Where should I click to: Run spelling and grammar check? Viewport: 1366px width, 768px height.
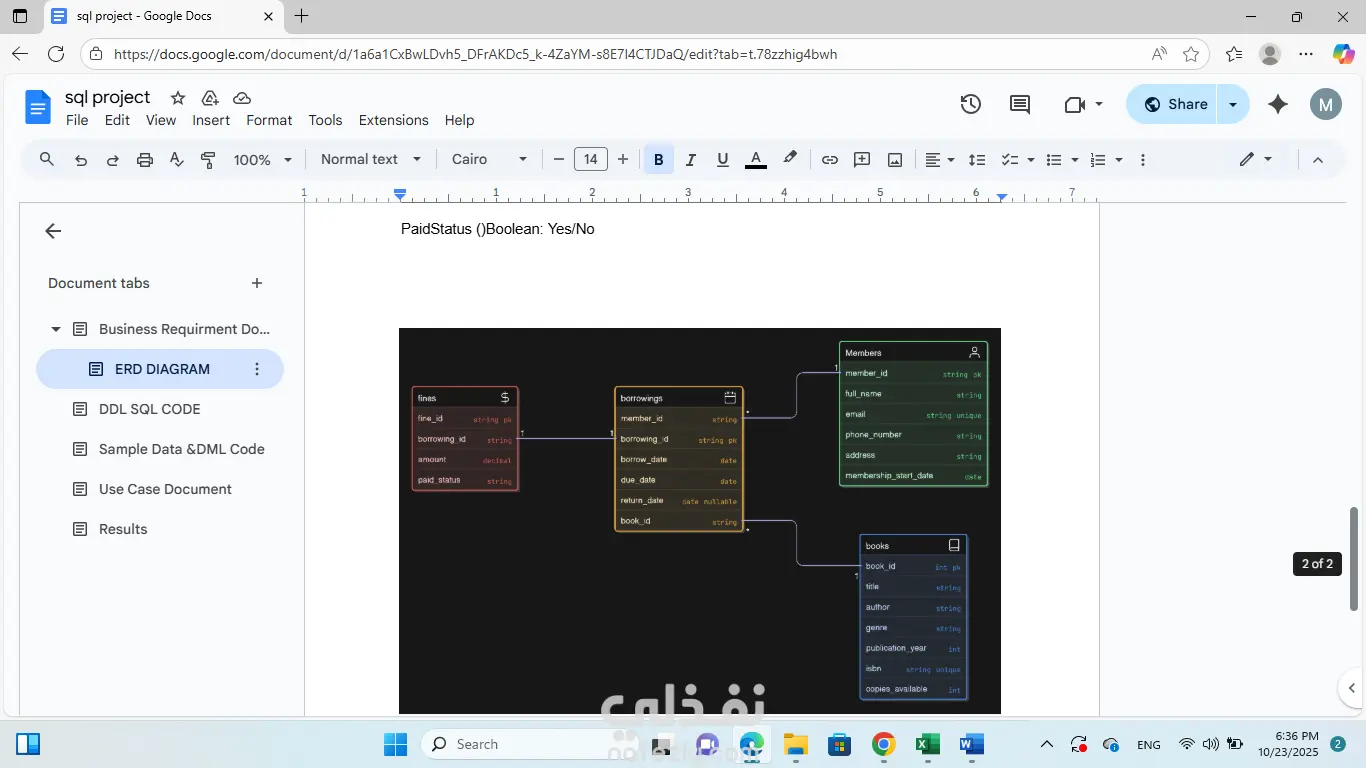coord(177,160)
